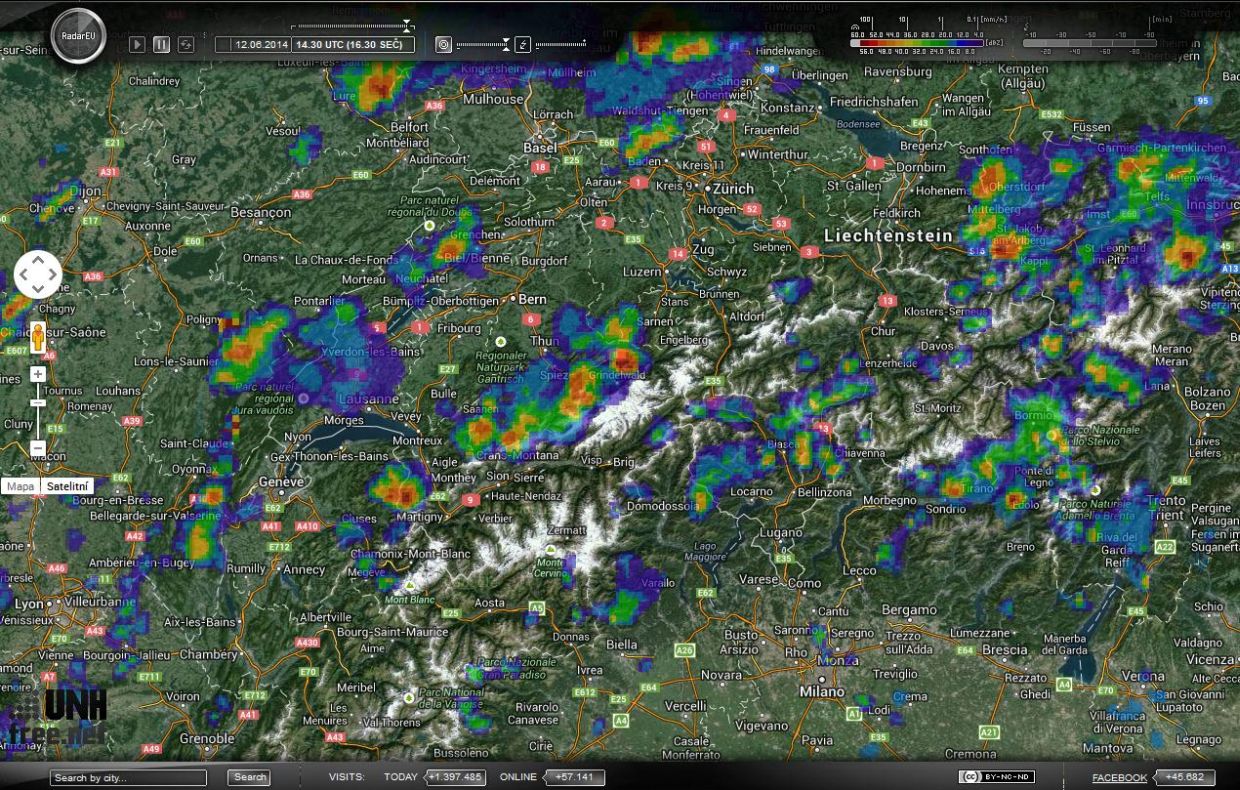
Task: Open the FACEBOOK link
Action: click(1119, 777)
